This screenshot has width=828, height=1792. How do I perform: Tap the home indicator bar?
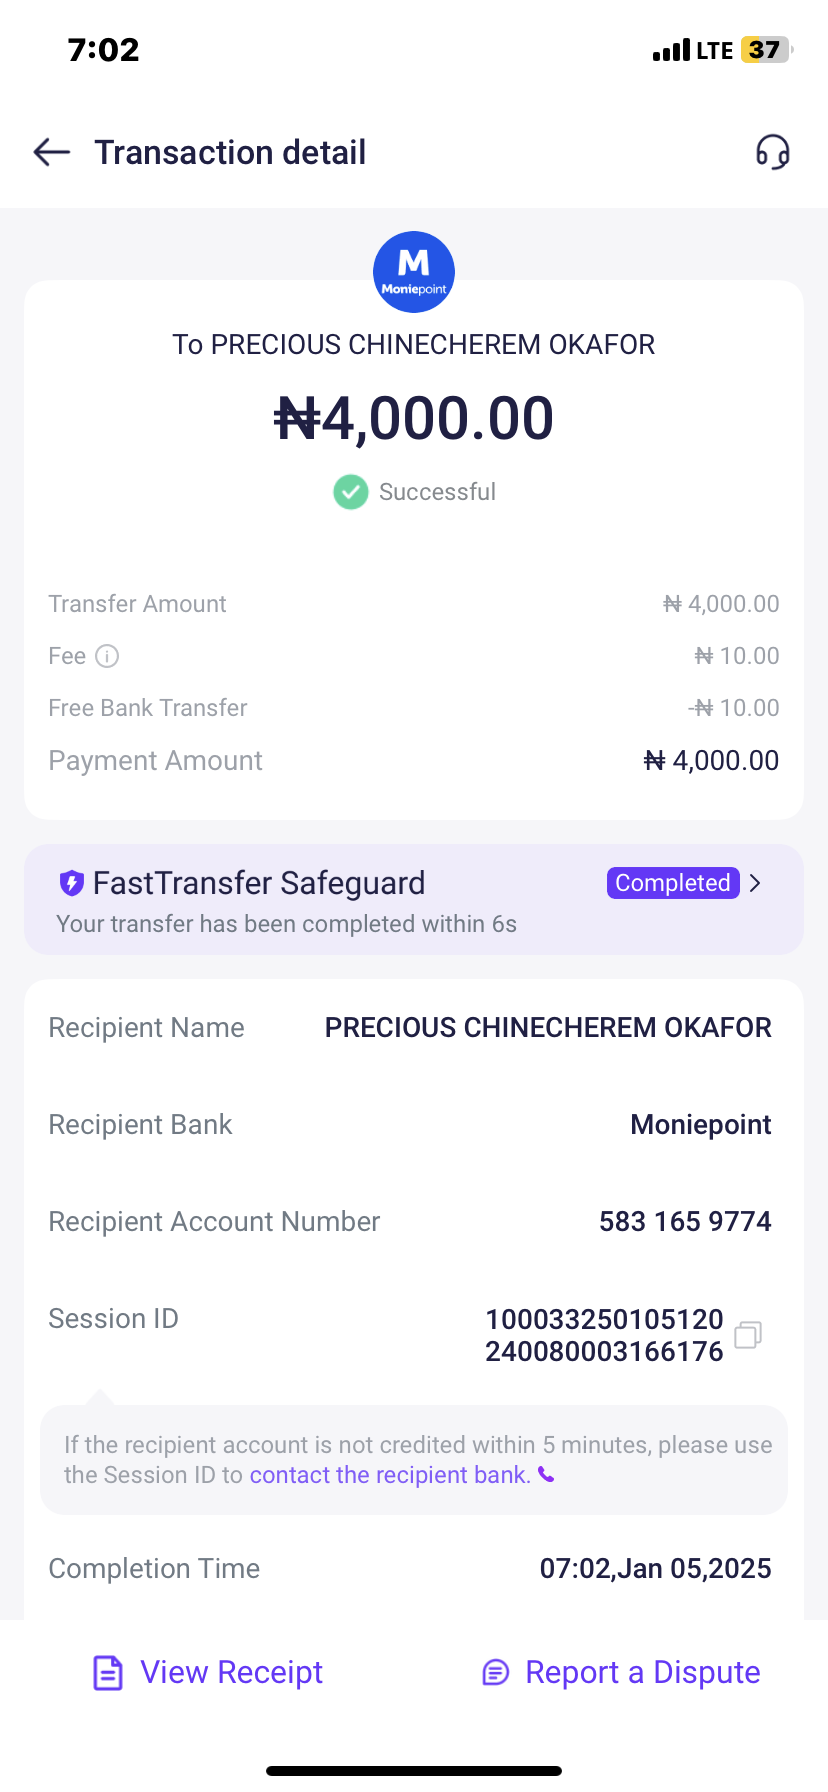click(414, 1770)
